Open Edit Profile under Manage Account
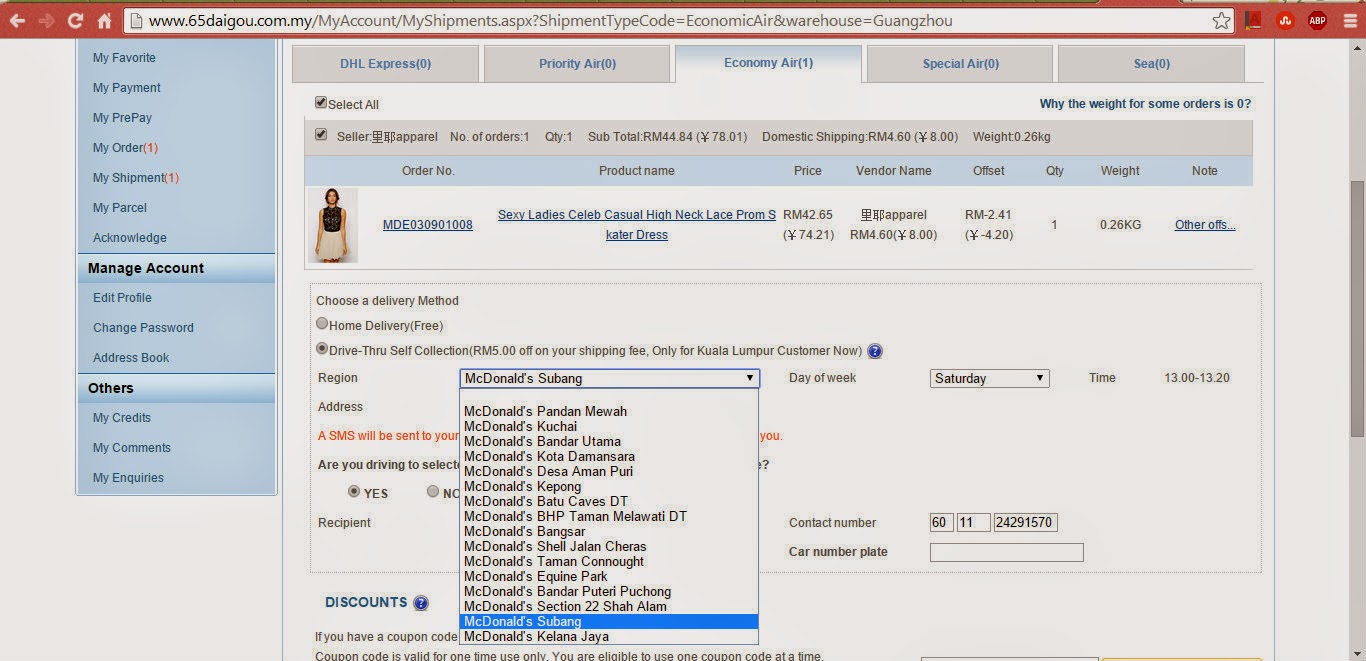 point(122,298)
